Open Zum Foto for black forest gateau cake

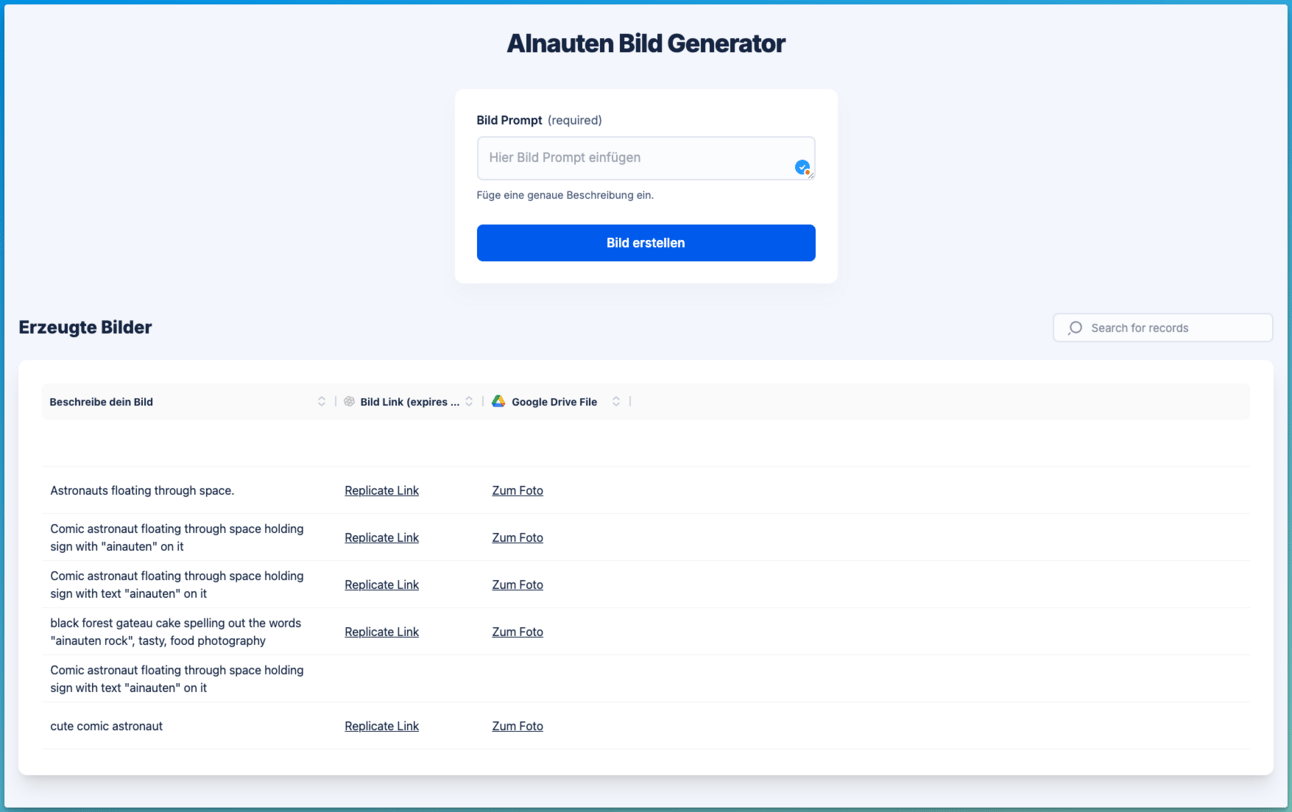[x=517, y=631]
